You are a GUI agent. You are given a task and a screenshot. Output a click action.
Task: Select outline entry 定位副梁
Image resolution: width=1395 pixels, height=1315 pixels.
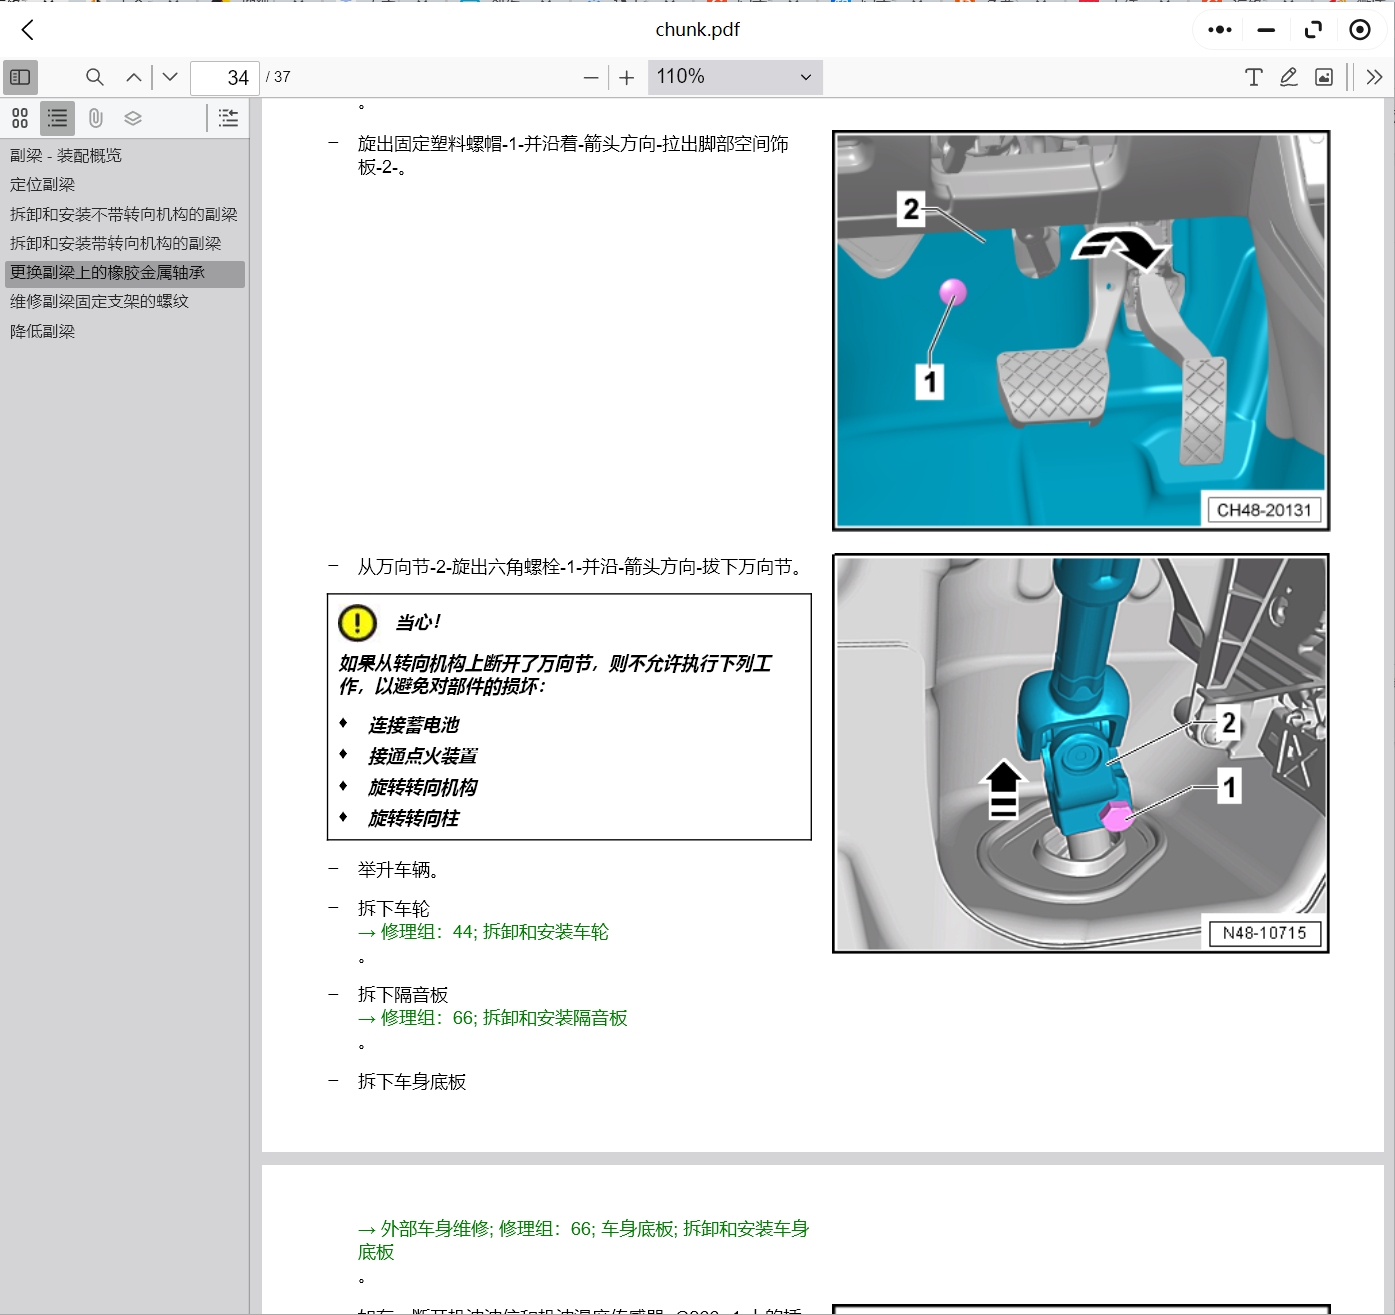click(x=40, y=184)
